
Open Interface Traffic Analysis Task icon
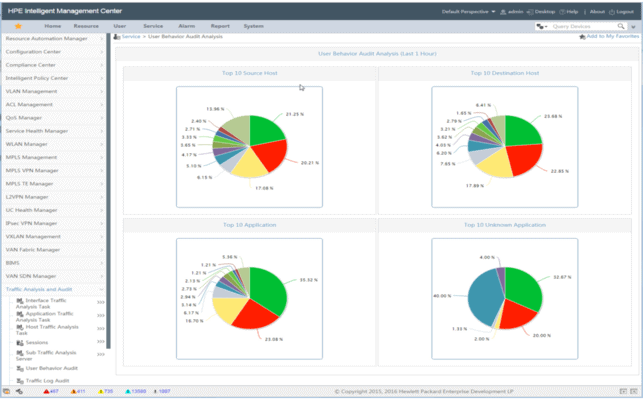[x=20, y=301]
